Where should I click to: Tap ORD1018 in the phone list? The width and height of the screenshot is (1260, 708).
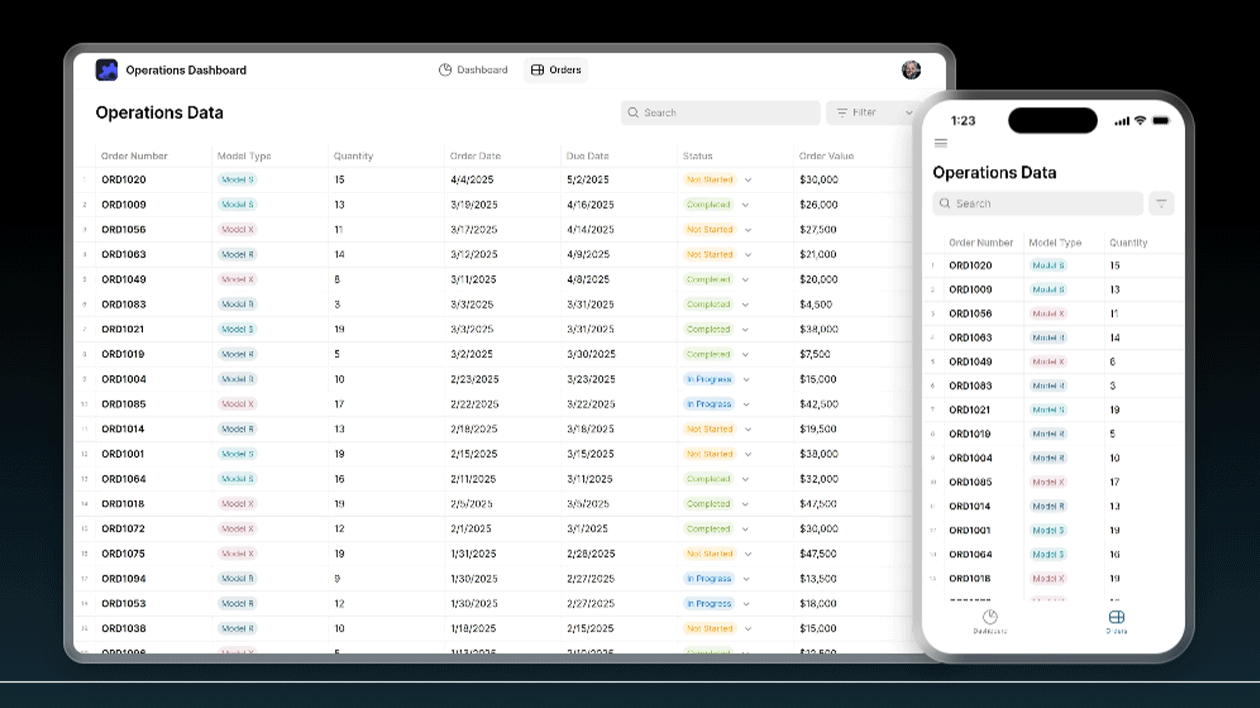[x=971, y=578]
